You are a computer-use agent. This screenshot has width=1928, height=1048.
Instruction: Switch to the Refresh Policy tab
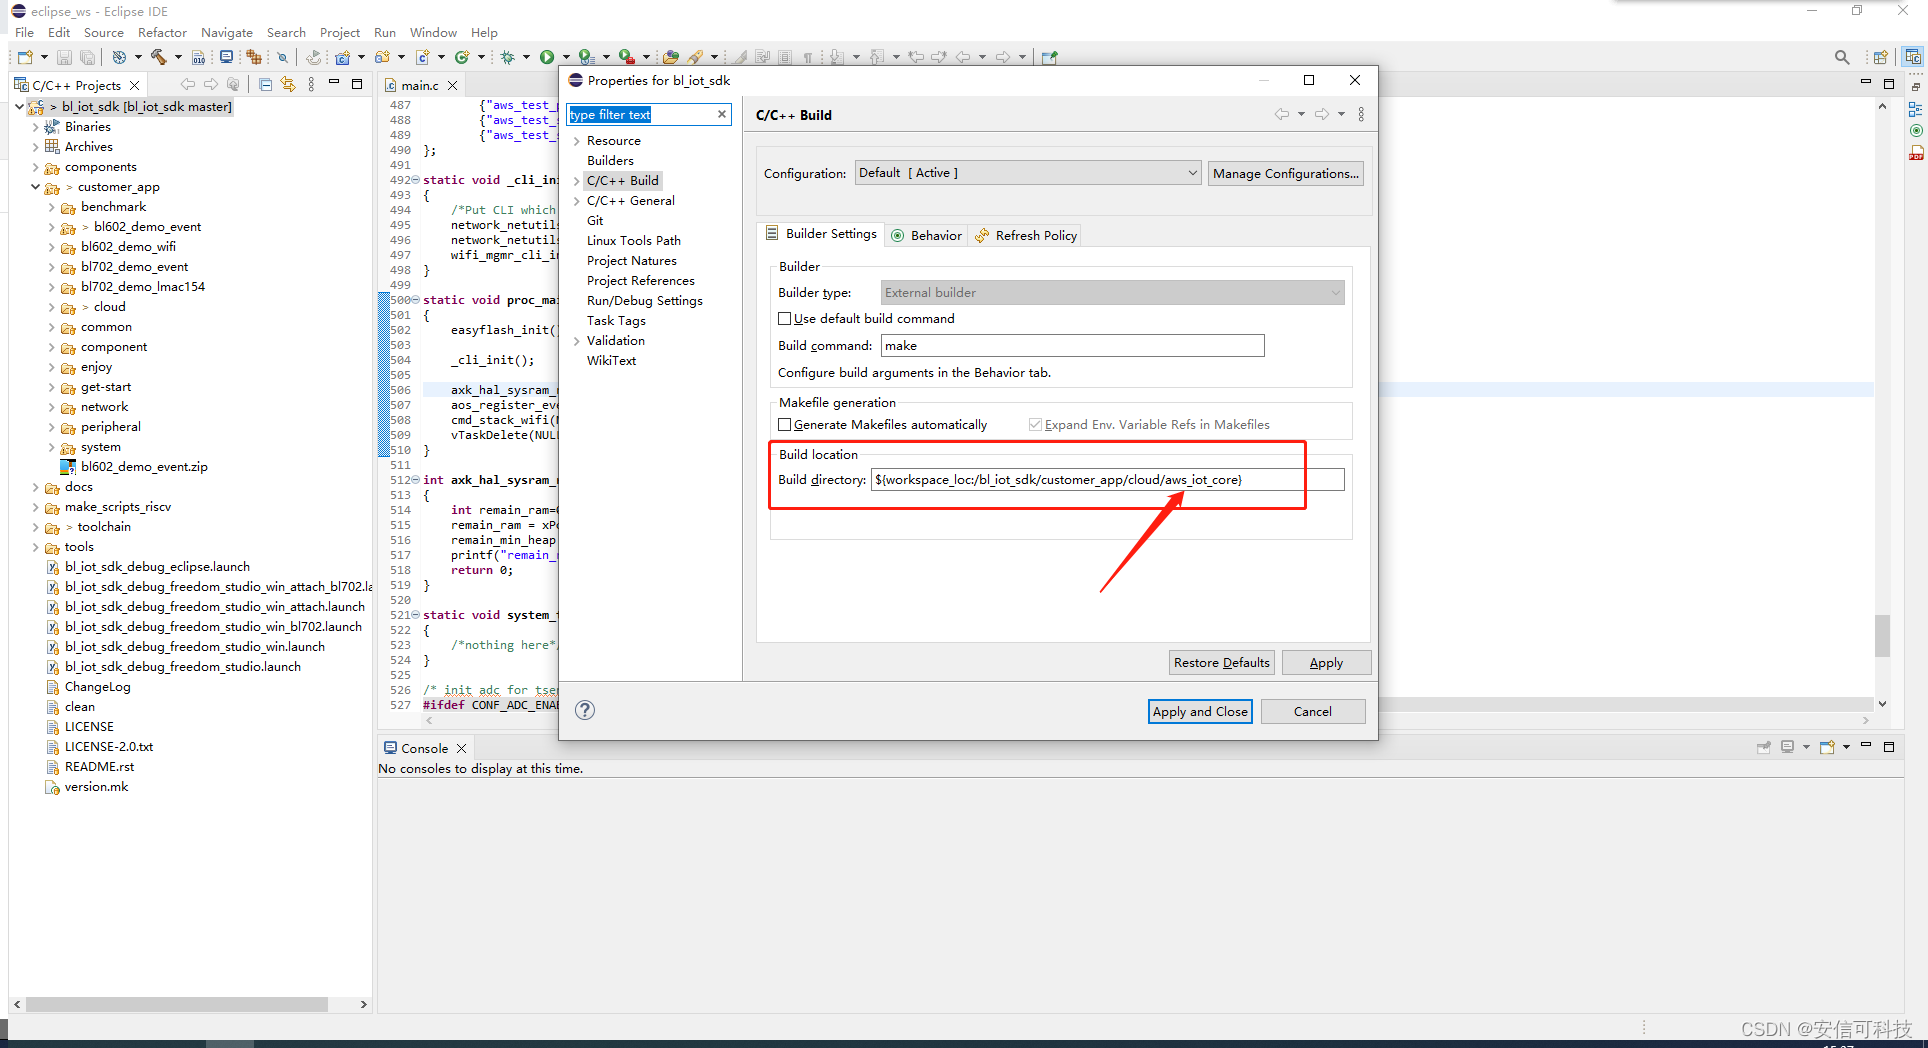(x=1026, y=236)
